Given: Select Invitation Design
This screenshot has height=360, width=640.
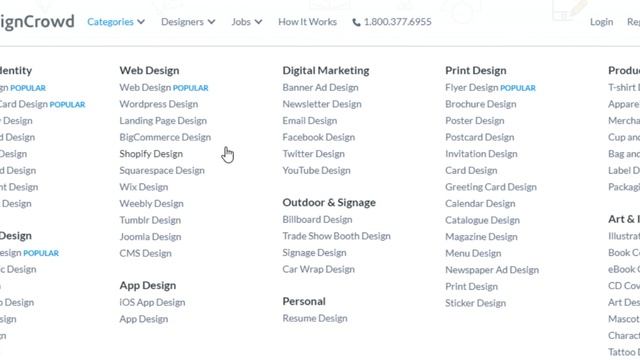Looking at the screenshot, I should (481, 154).
